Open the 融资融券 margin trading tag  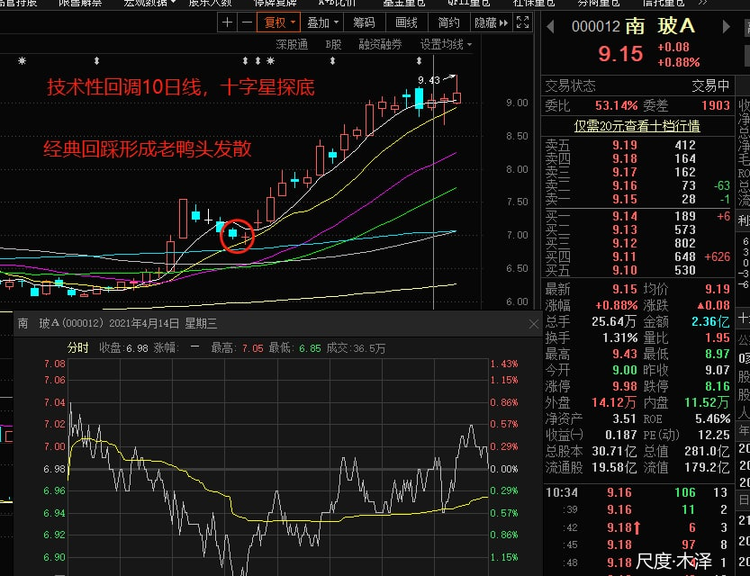pyautogui.click(x=380, y=44)
